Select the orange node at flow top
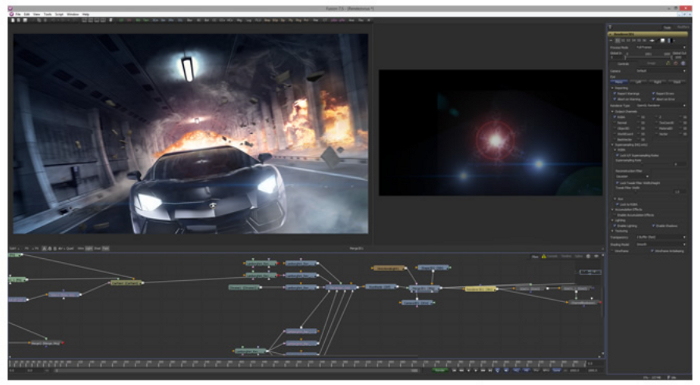Image resolution: width=700 pixels, height=385 pixels. coord(388,268)
